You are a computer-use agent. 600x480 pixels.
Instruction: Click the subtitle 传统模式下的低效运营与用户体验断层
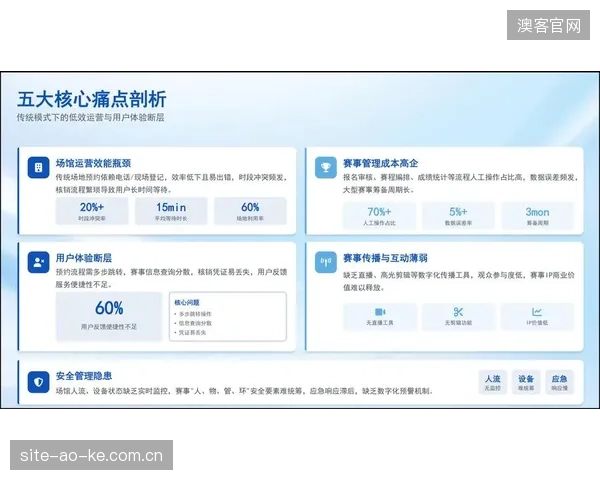pyautogui.click(x=90, y=118)
